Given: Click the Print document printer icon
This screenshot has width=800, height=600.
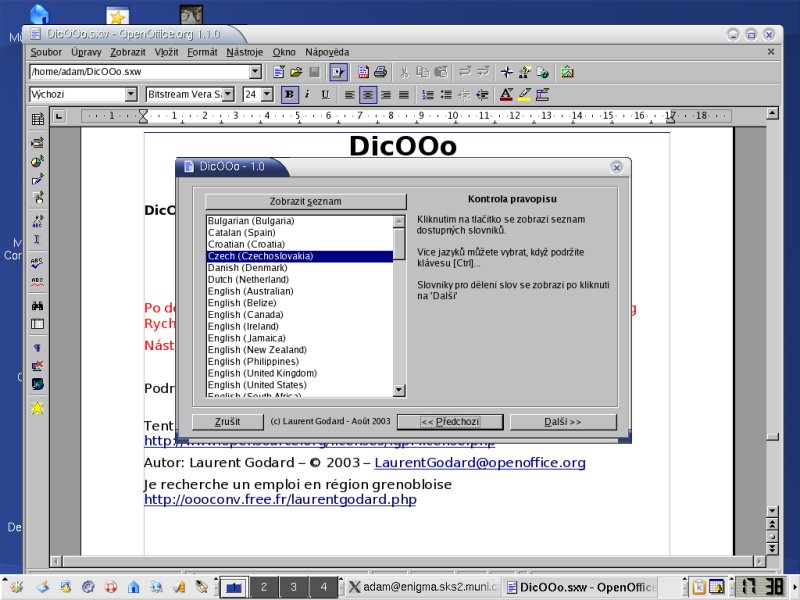Looking at the screenshot, I should tap(380, 72).
